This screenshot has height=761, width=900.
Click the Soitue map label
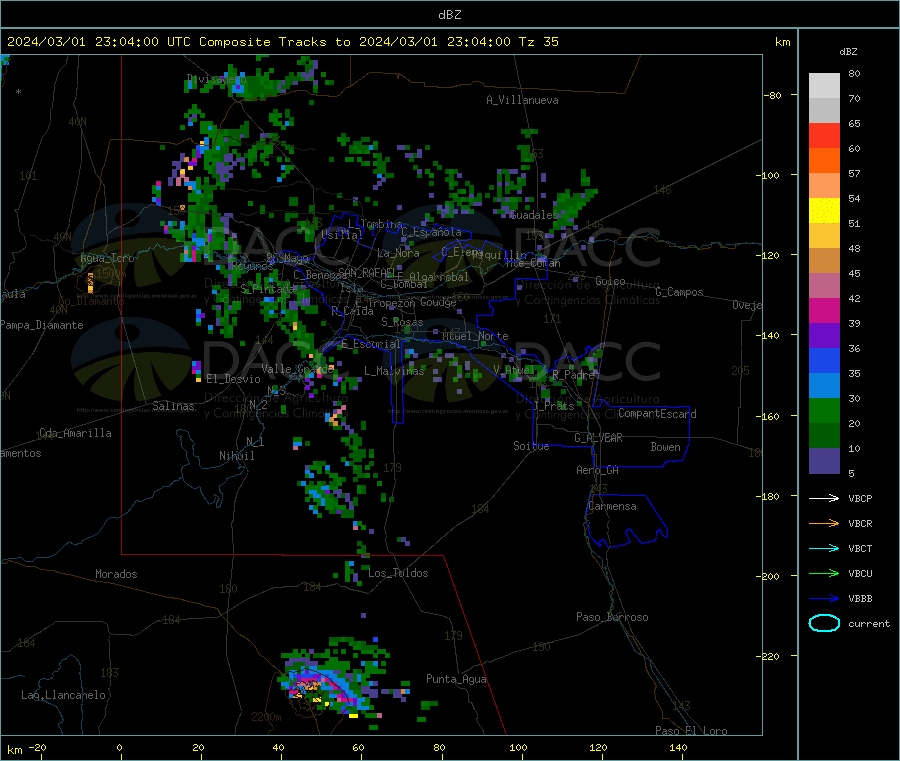point(531,446)
